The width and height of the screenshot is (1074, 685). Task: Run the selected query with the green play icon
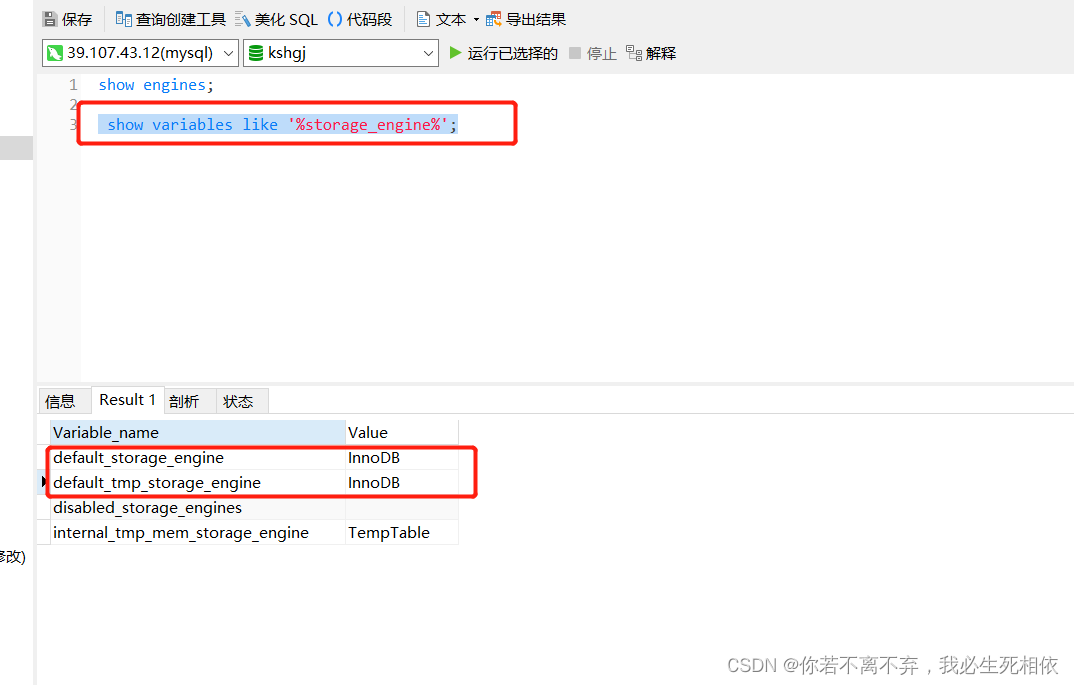[455, 53]
